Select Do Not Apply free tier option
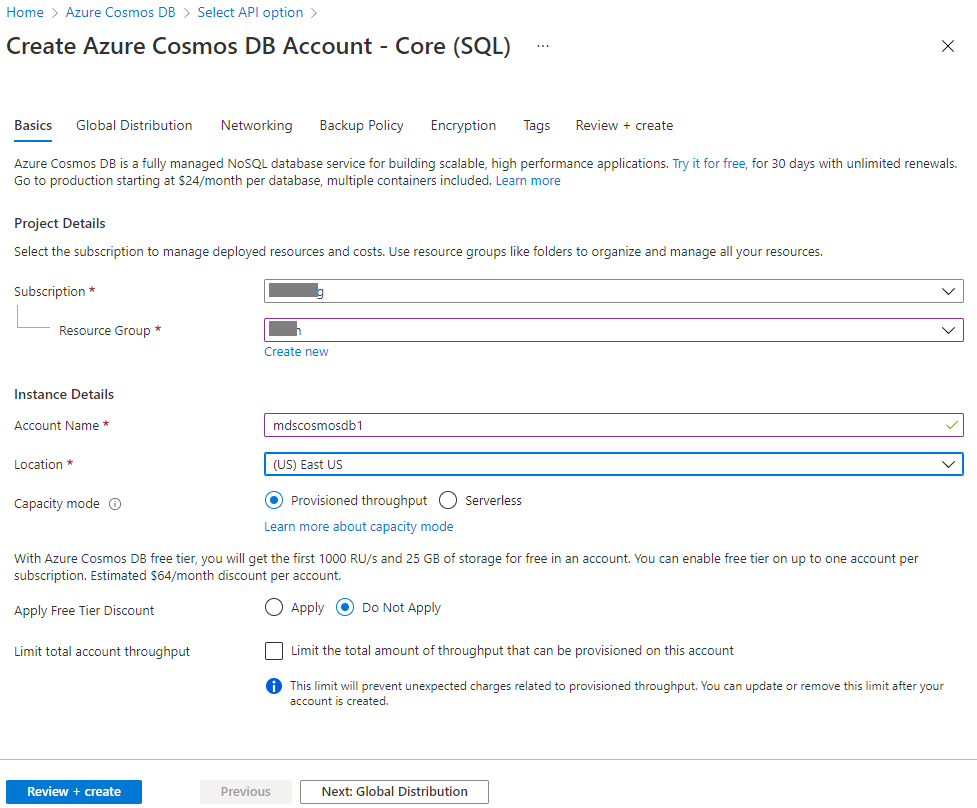Image resolution: width=977 pixels, height=808 pixels. pos(345,607)
